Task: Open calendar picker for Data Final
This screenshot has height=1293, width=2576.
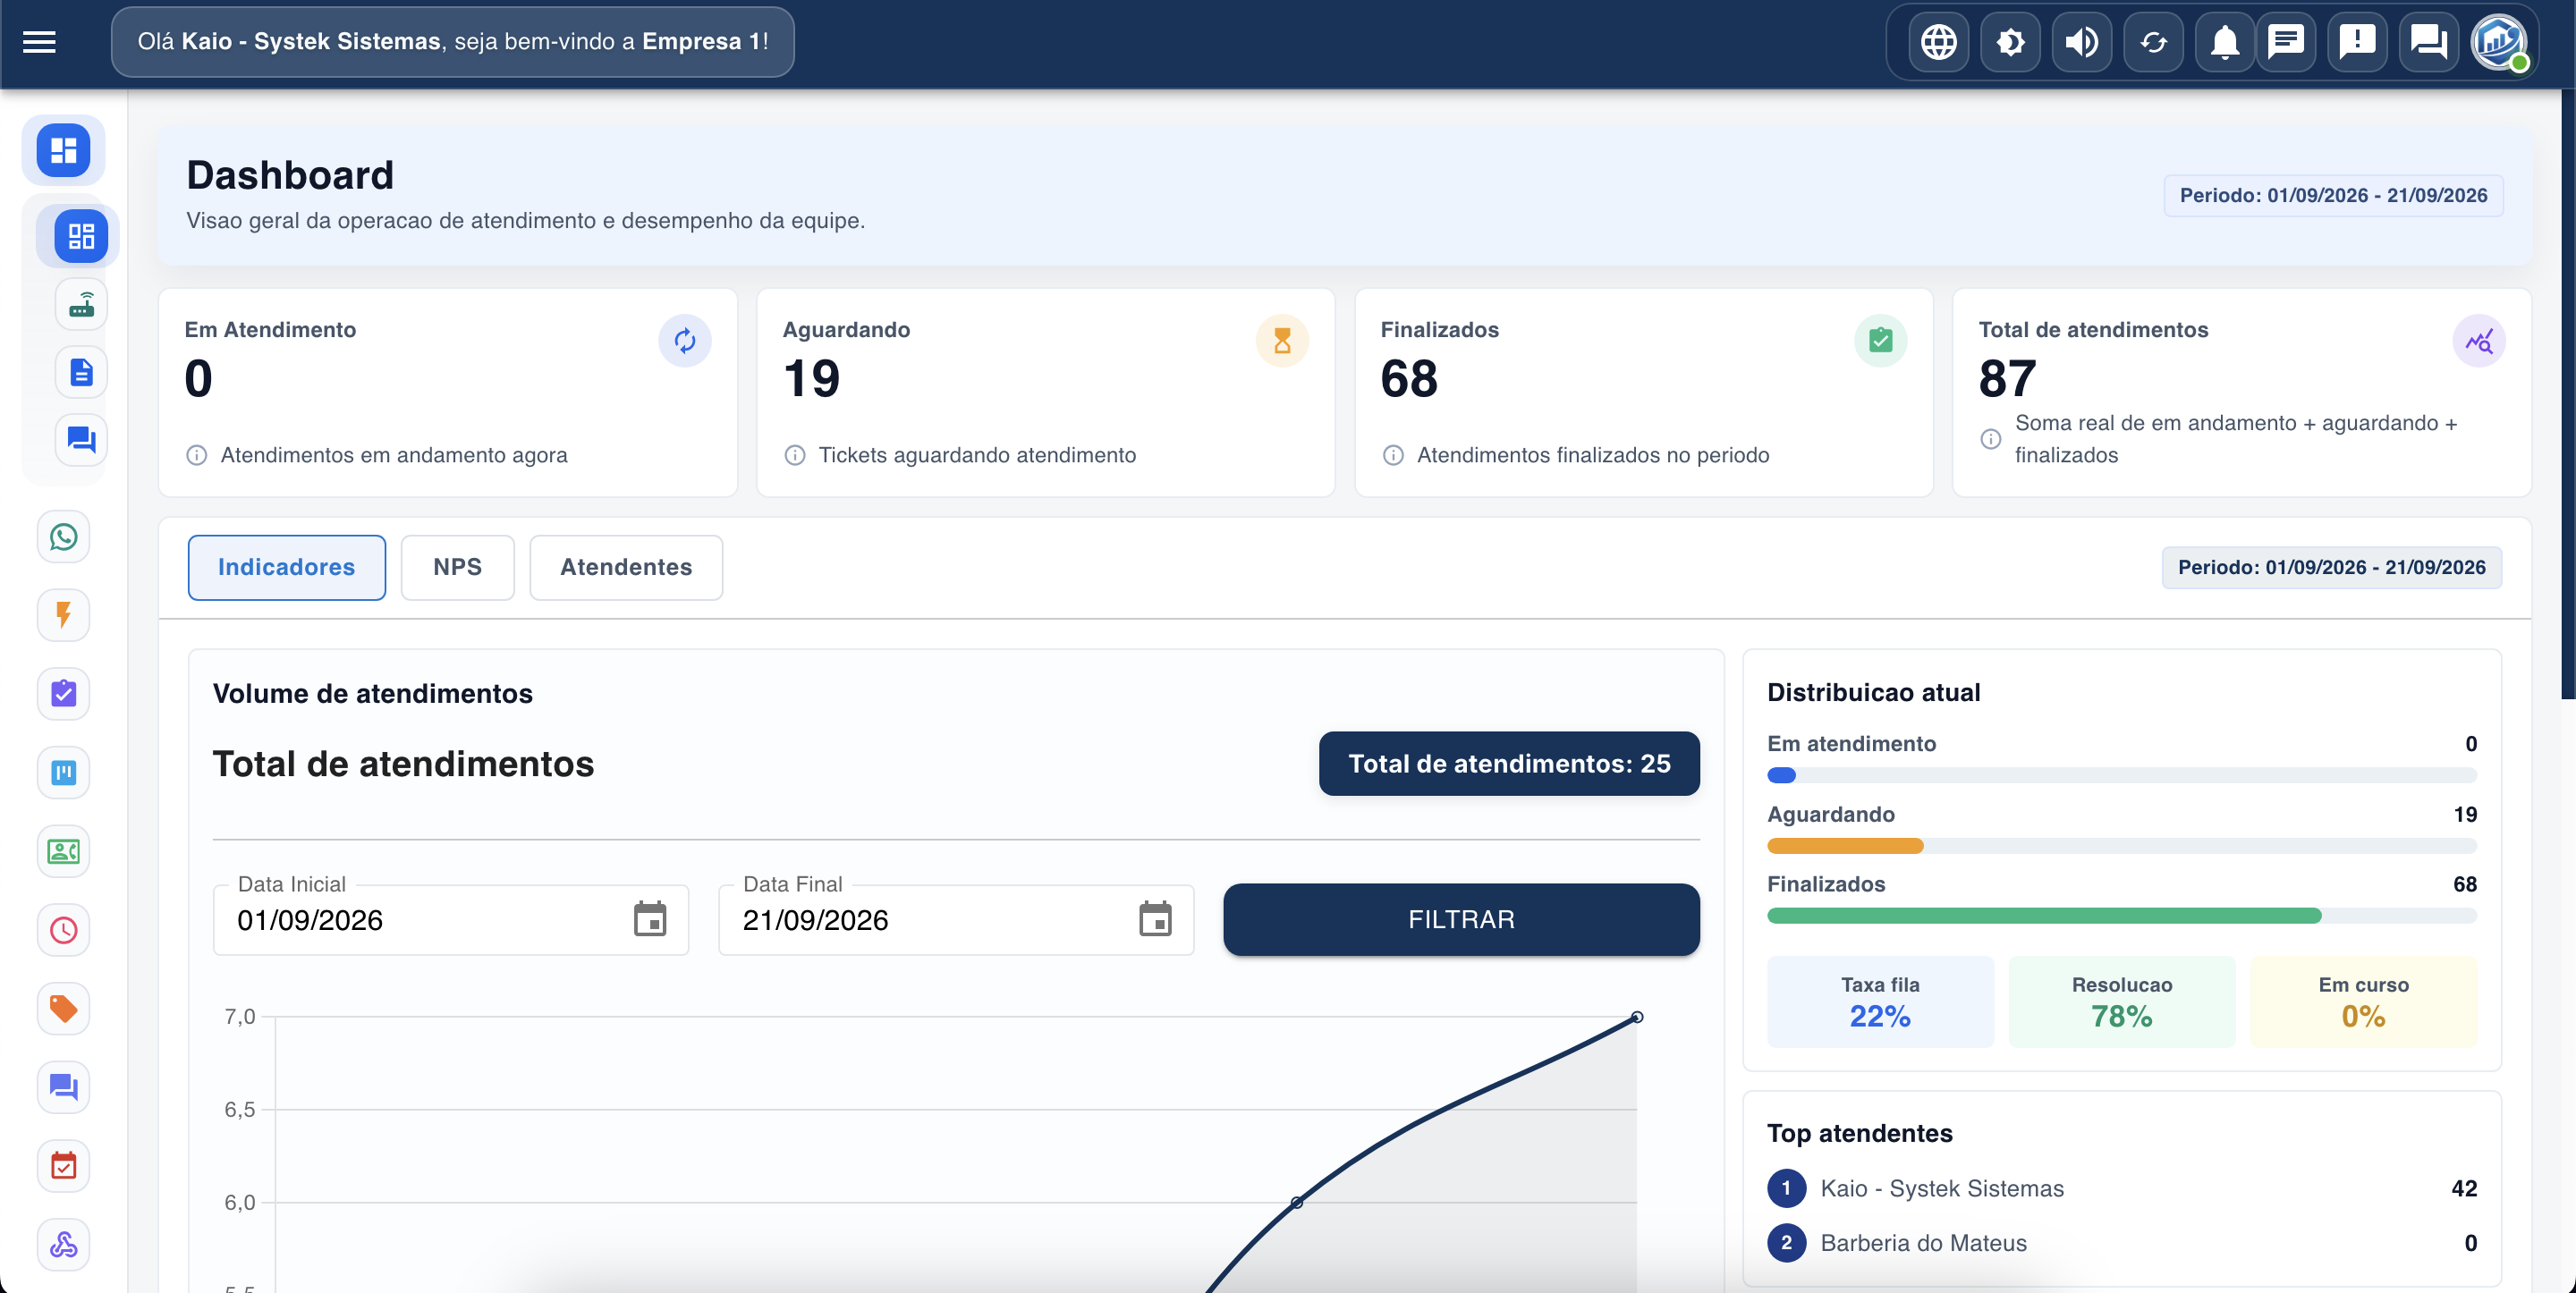Action: point(1155,919)
